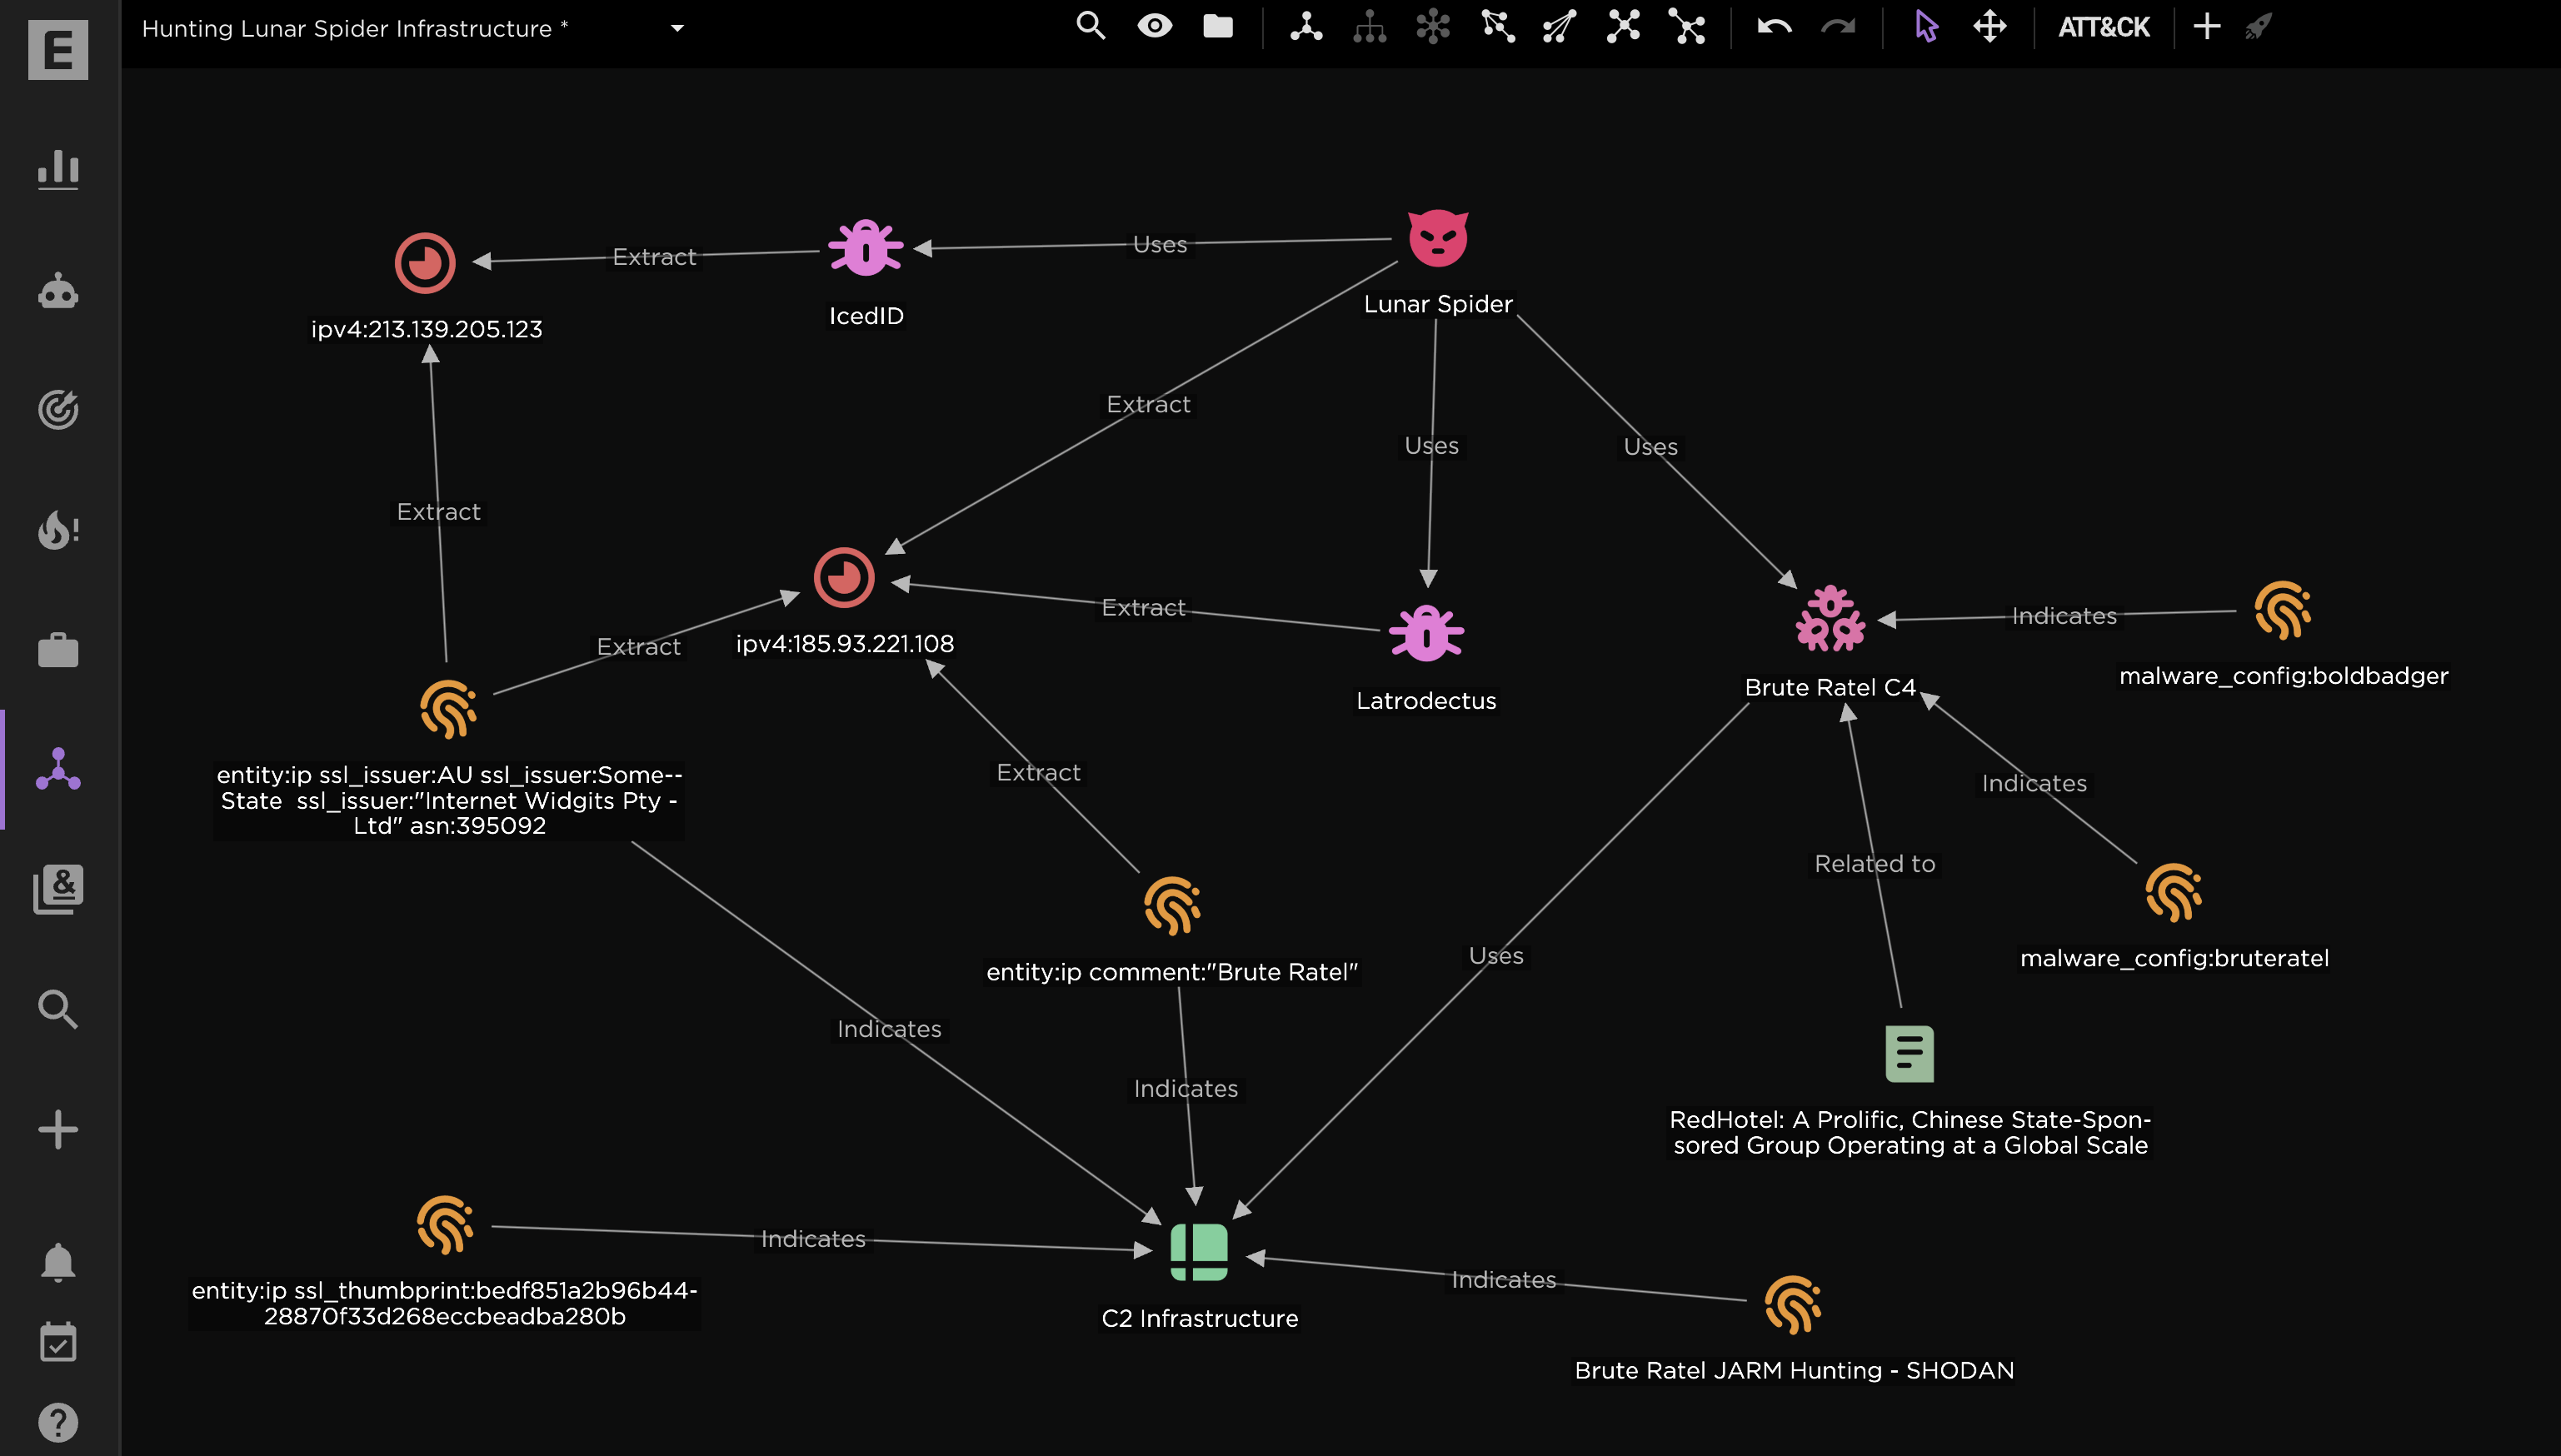Open the dashboard bar chart sidebar icon
This screenshot has width=2561, height=1456.
(58, 168)
